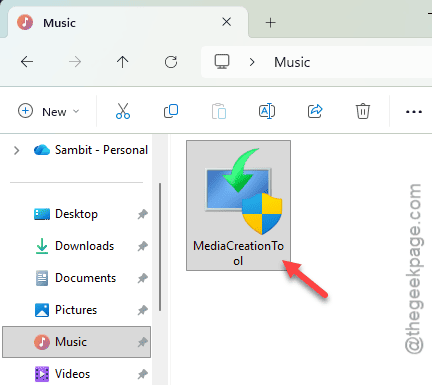The image size is (432, 385).
Task: Click the pin icon next to Downloads
Action: point(143,246)
